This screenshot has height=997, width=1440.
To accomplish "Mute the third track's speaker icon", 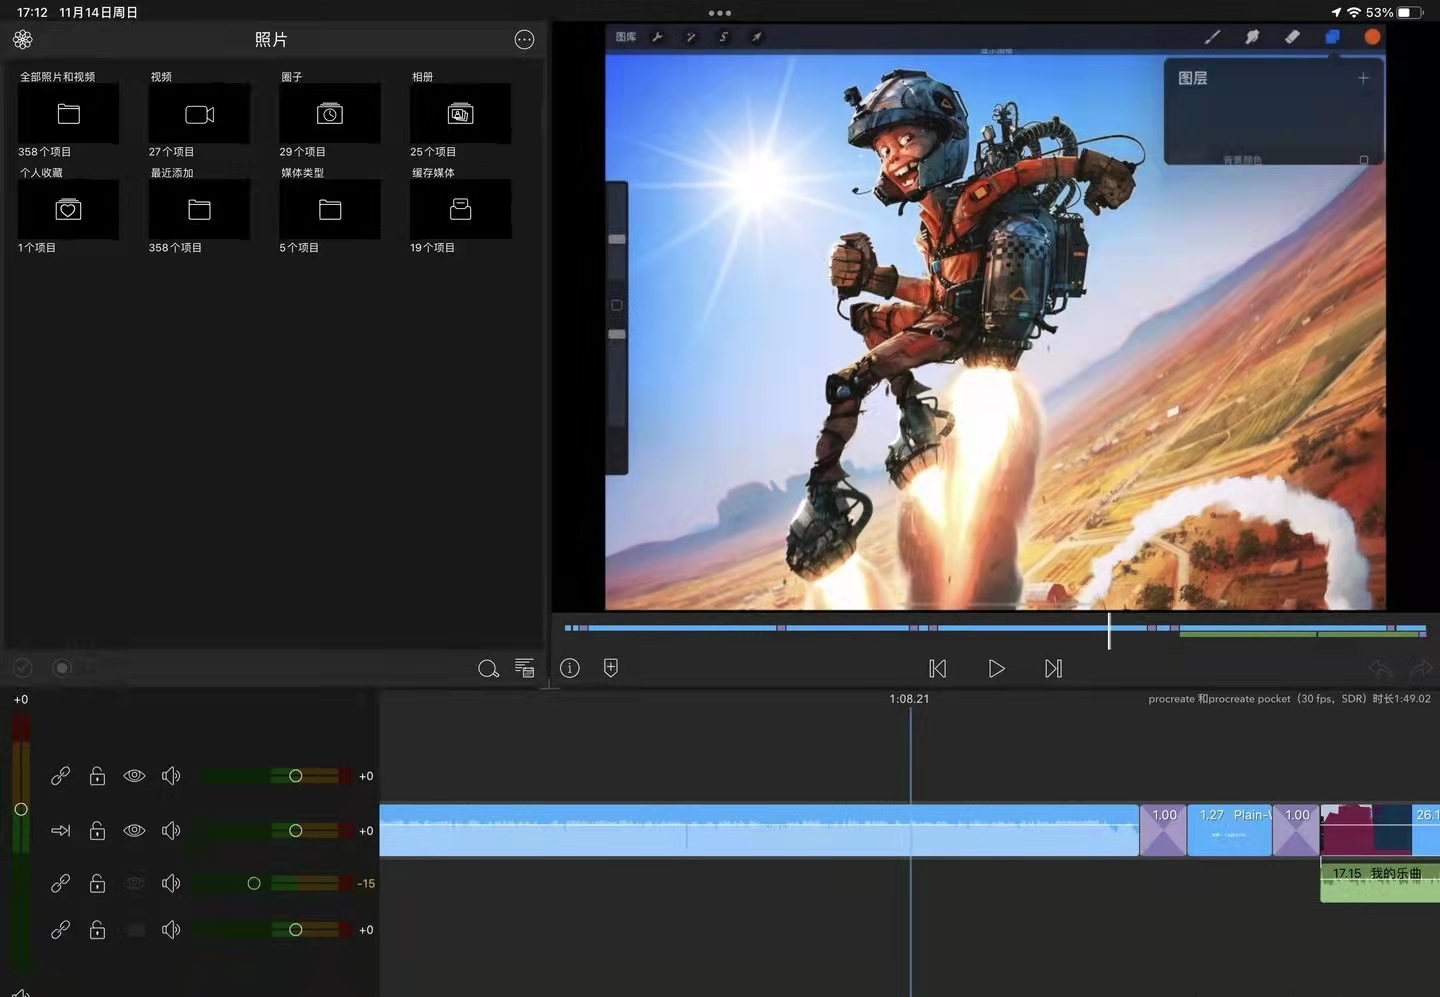I will tap(171, 883).
